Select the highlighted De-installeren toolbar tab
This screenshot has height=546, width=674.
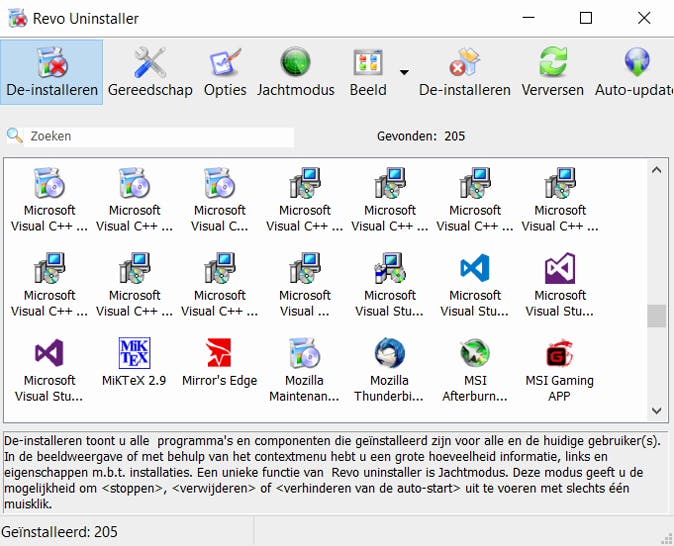pos(52,72)
